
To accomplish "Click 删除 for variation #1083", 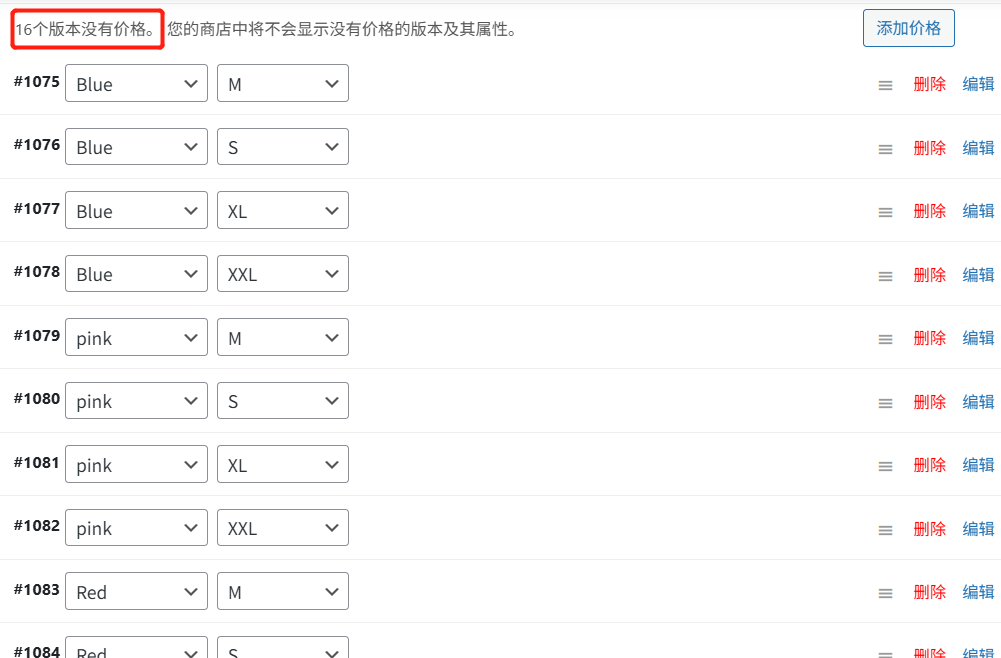I will tap(929, 591).
